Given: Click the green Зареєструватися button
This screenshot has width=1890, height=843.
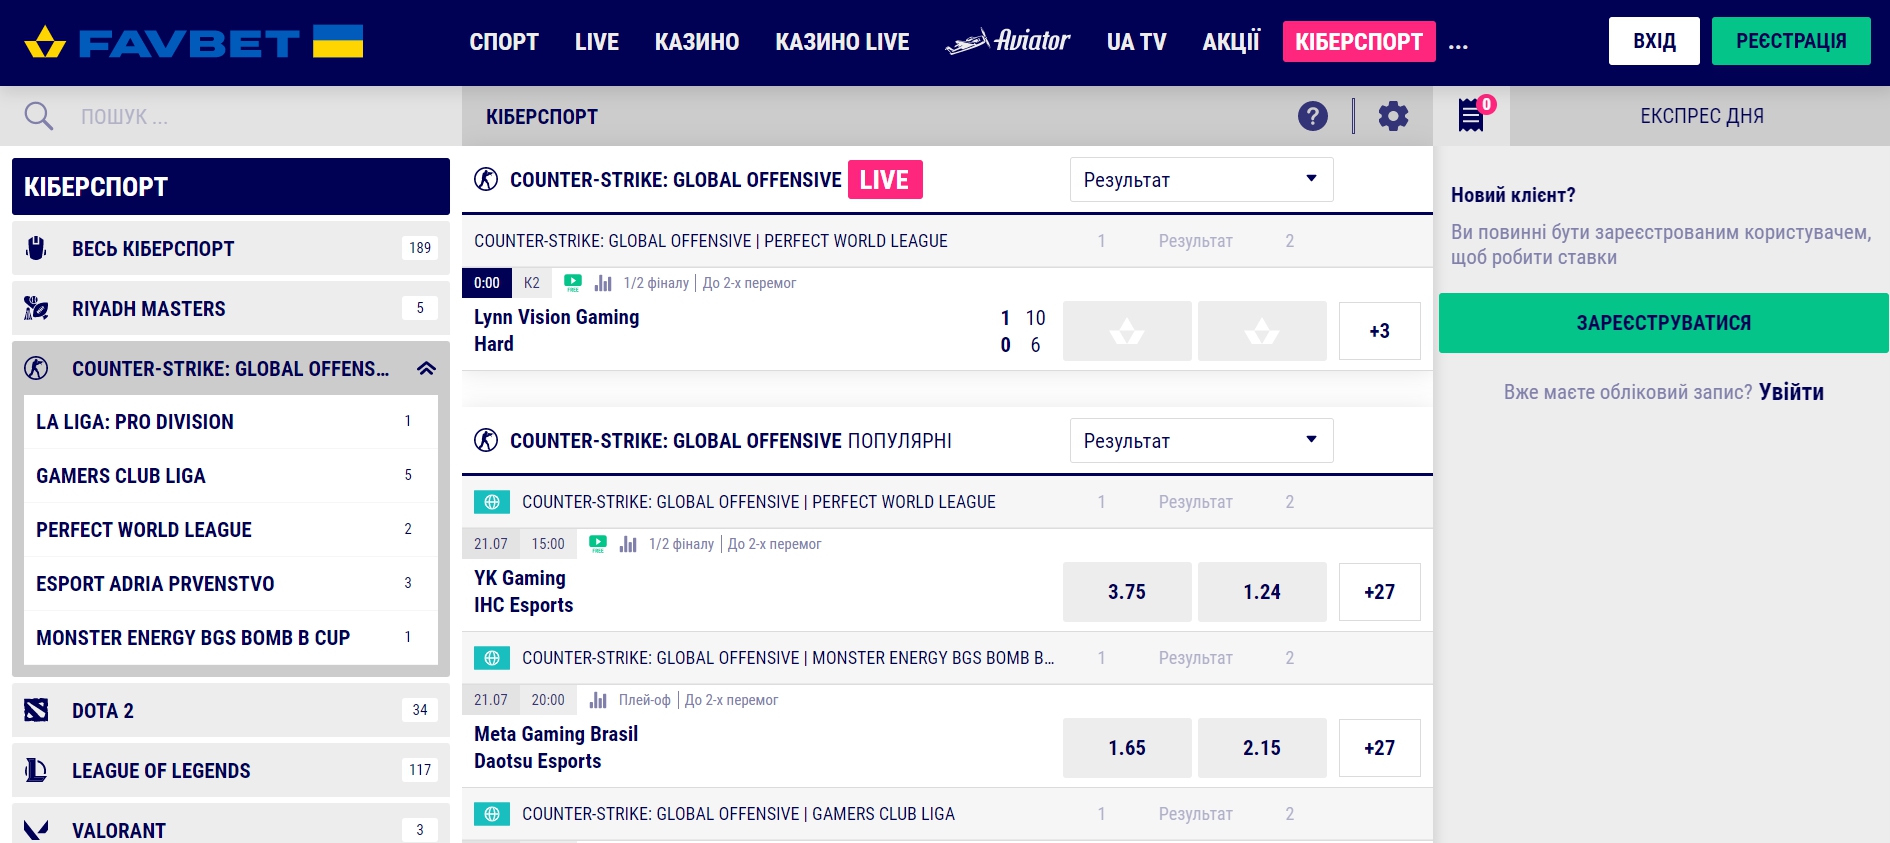Looking at the screenshot, I should [1663, 323].
